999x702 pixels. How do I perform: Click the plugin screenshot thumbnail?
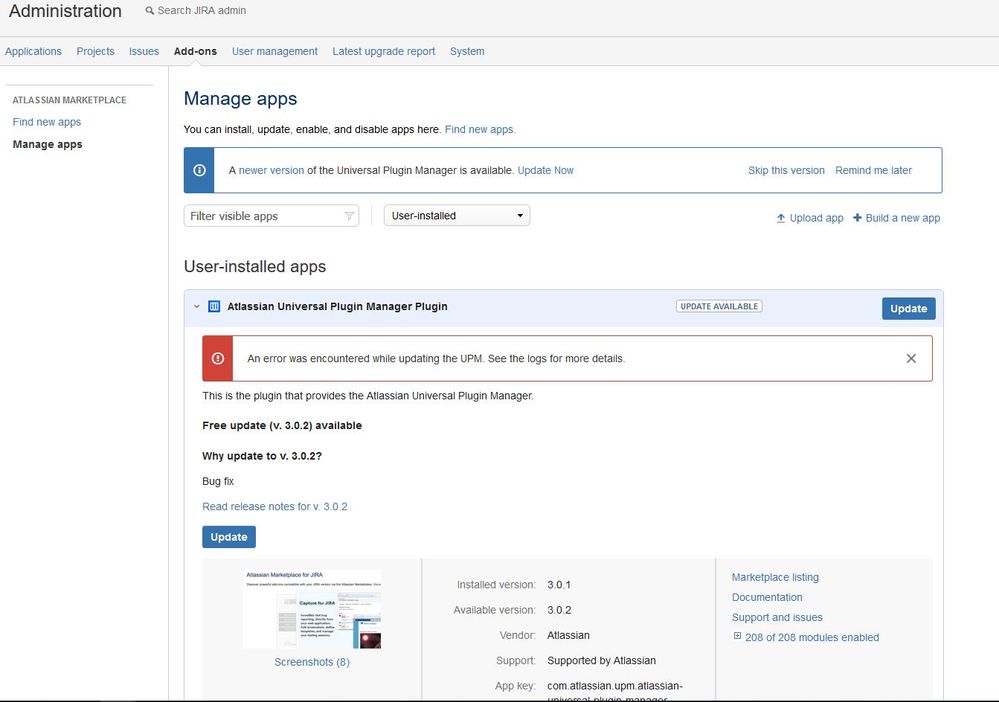point(312,609)
